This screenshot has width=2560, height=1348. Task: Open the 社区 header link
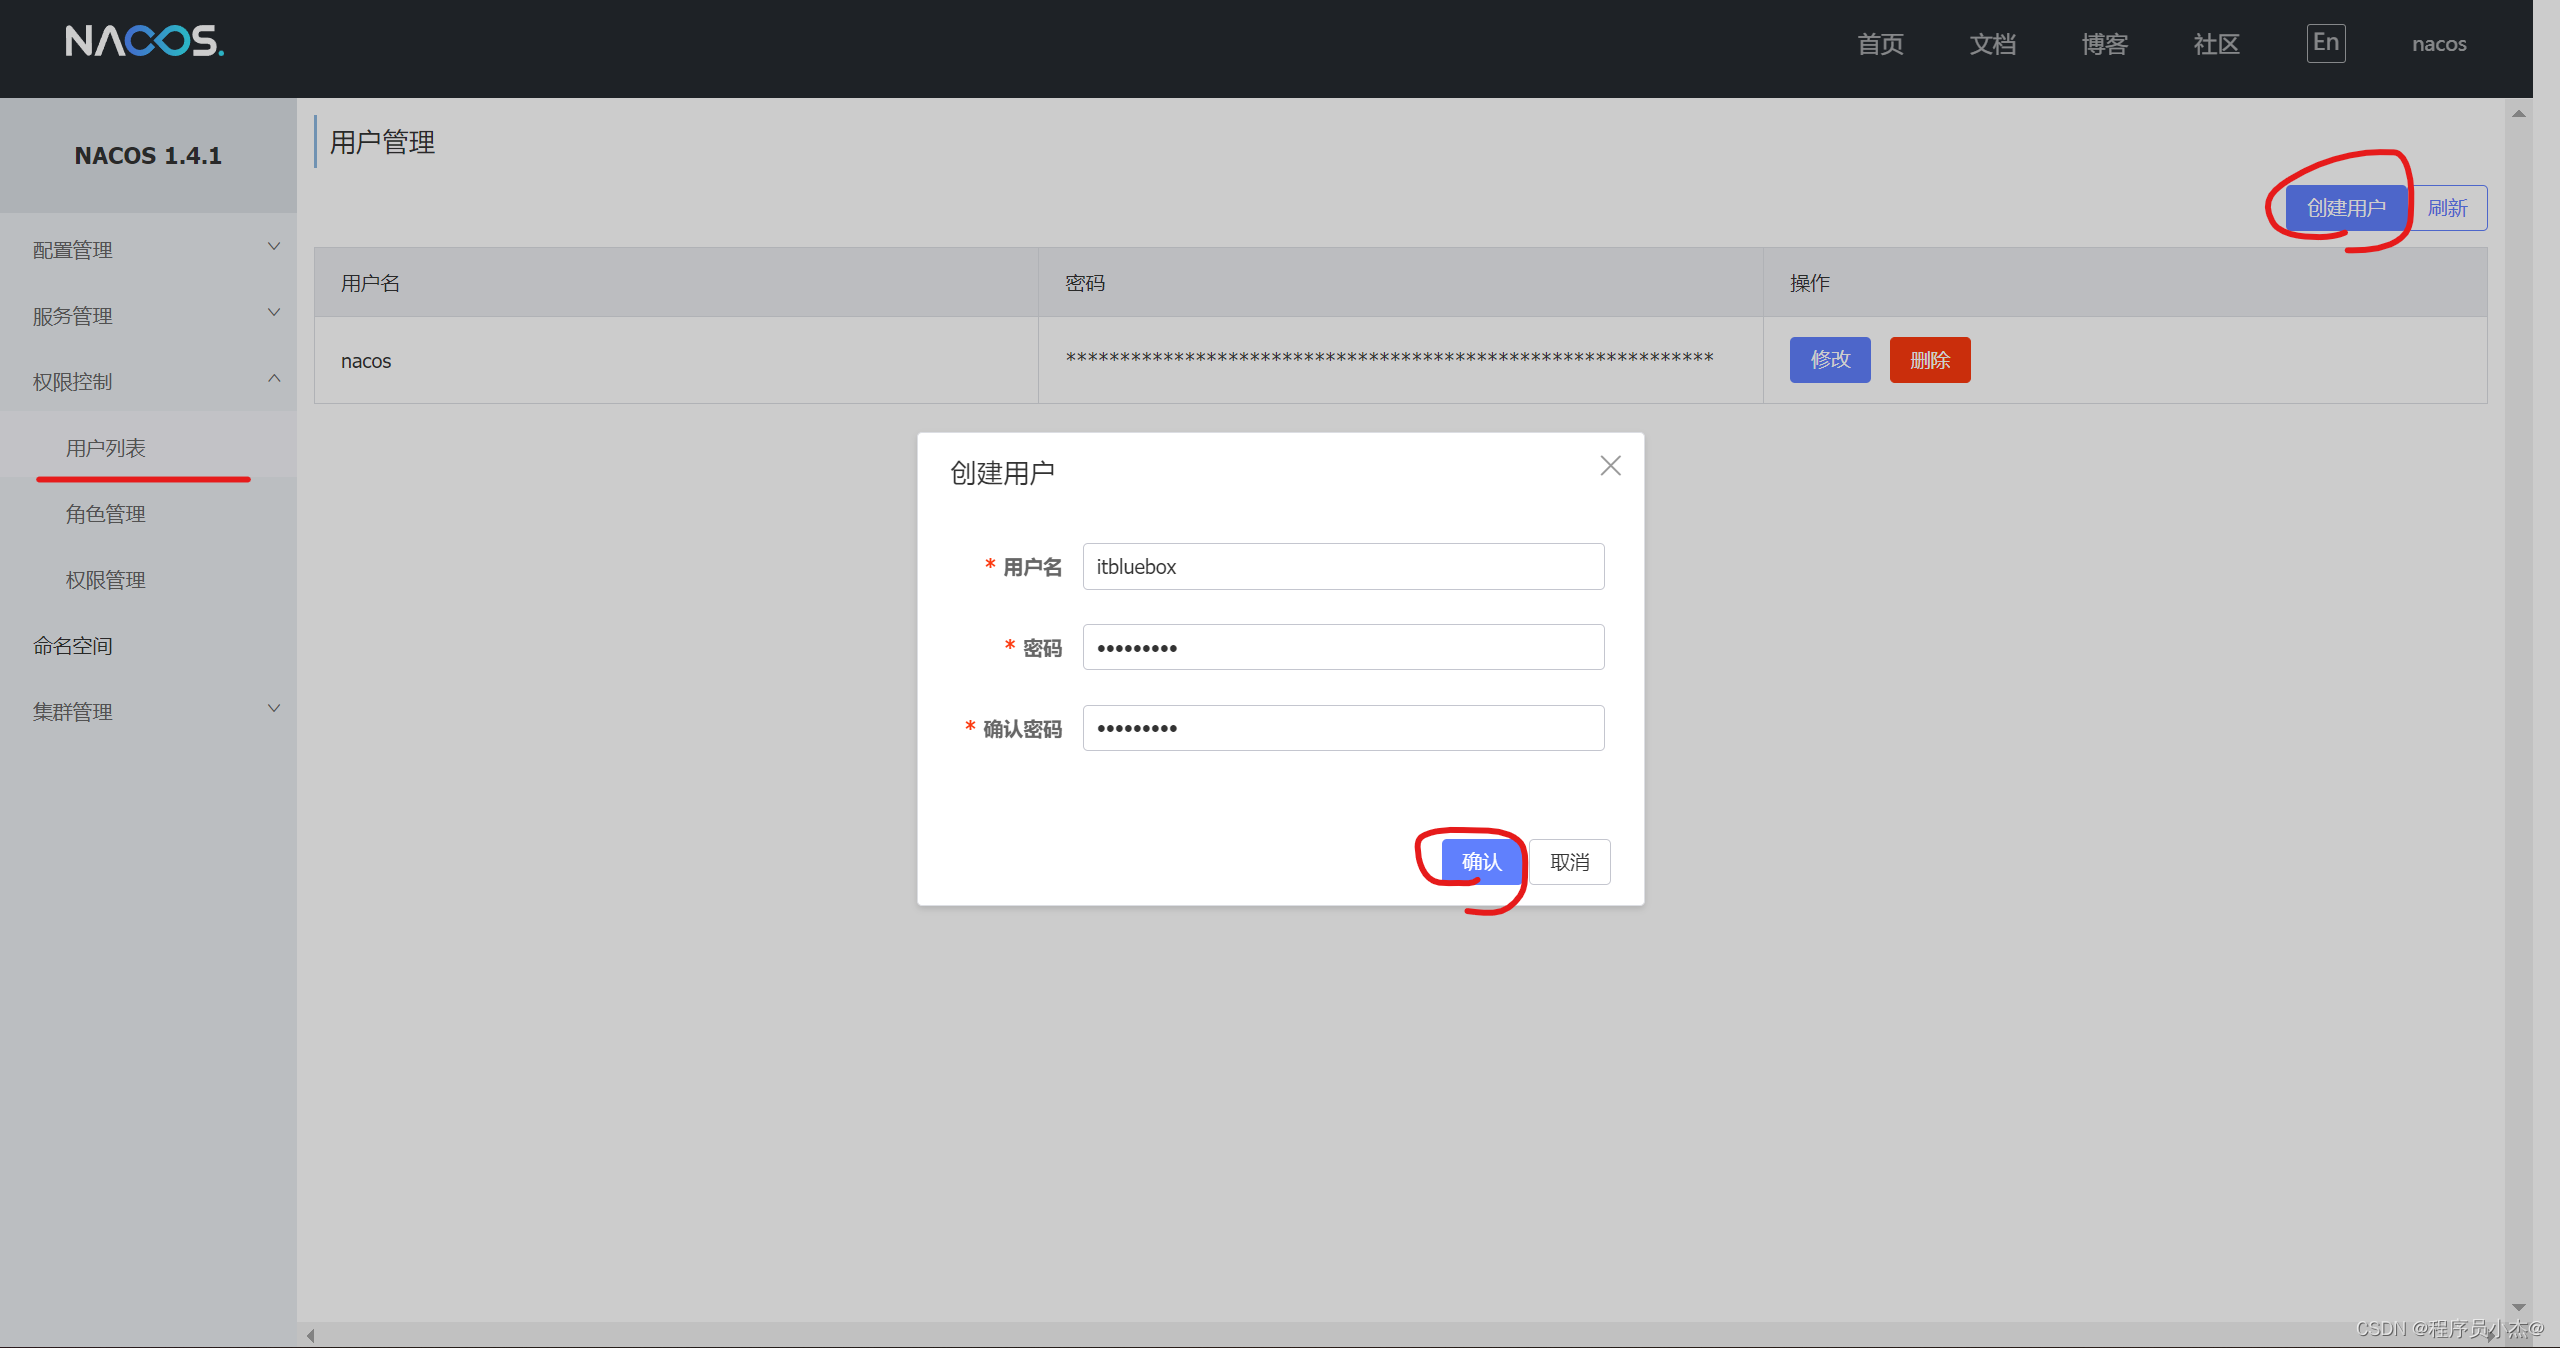[2216, 44]
